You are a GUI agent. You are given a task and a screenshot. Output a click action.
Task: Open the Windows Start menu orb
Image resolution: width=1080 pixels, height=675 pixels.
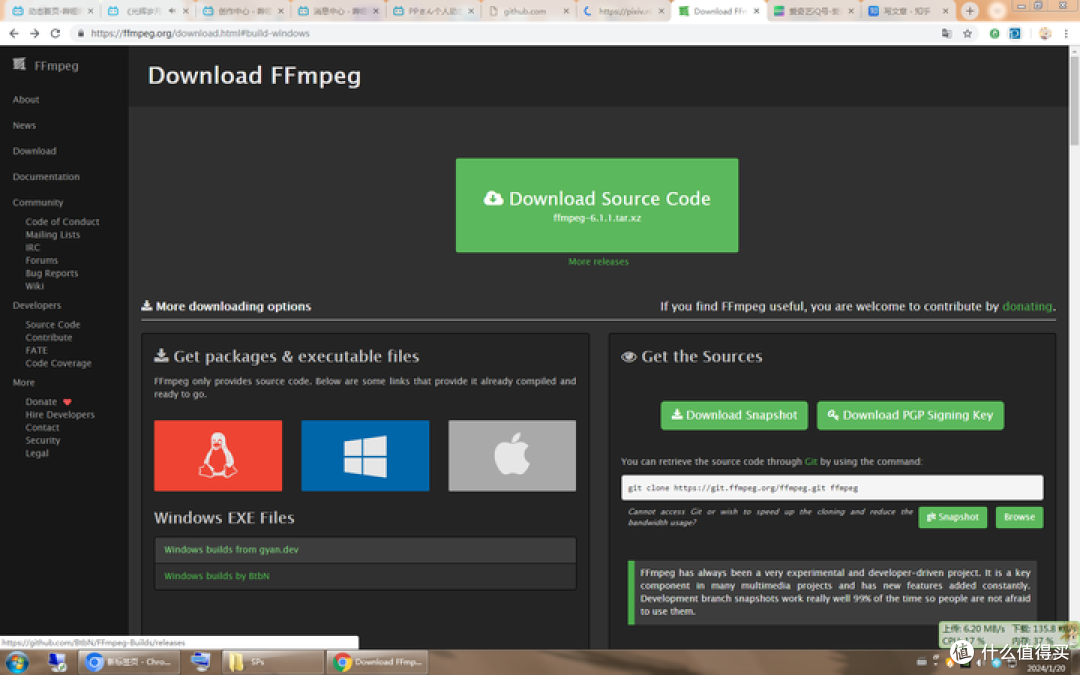tap(17, 662)
